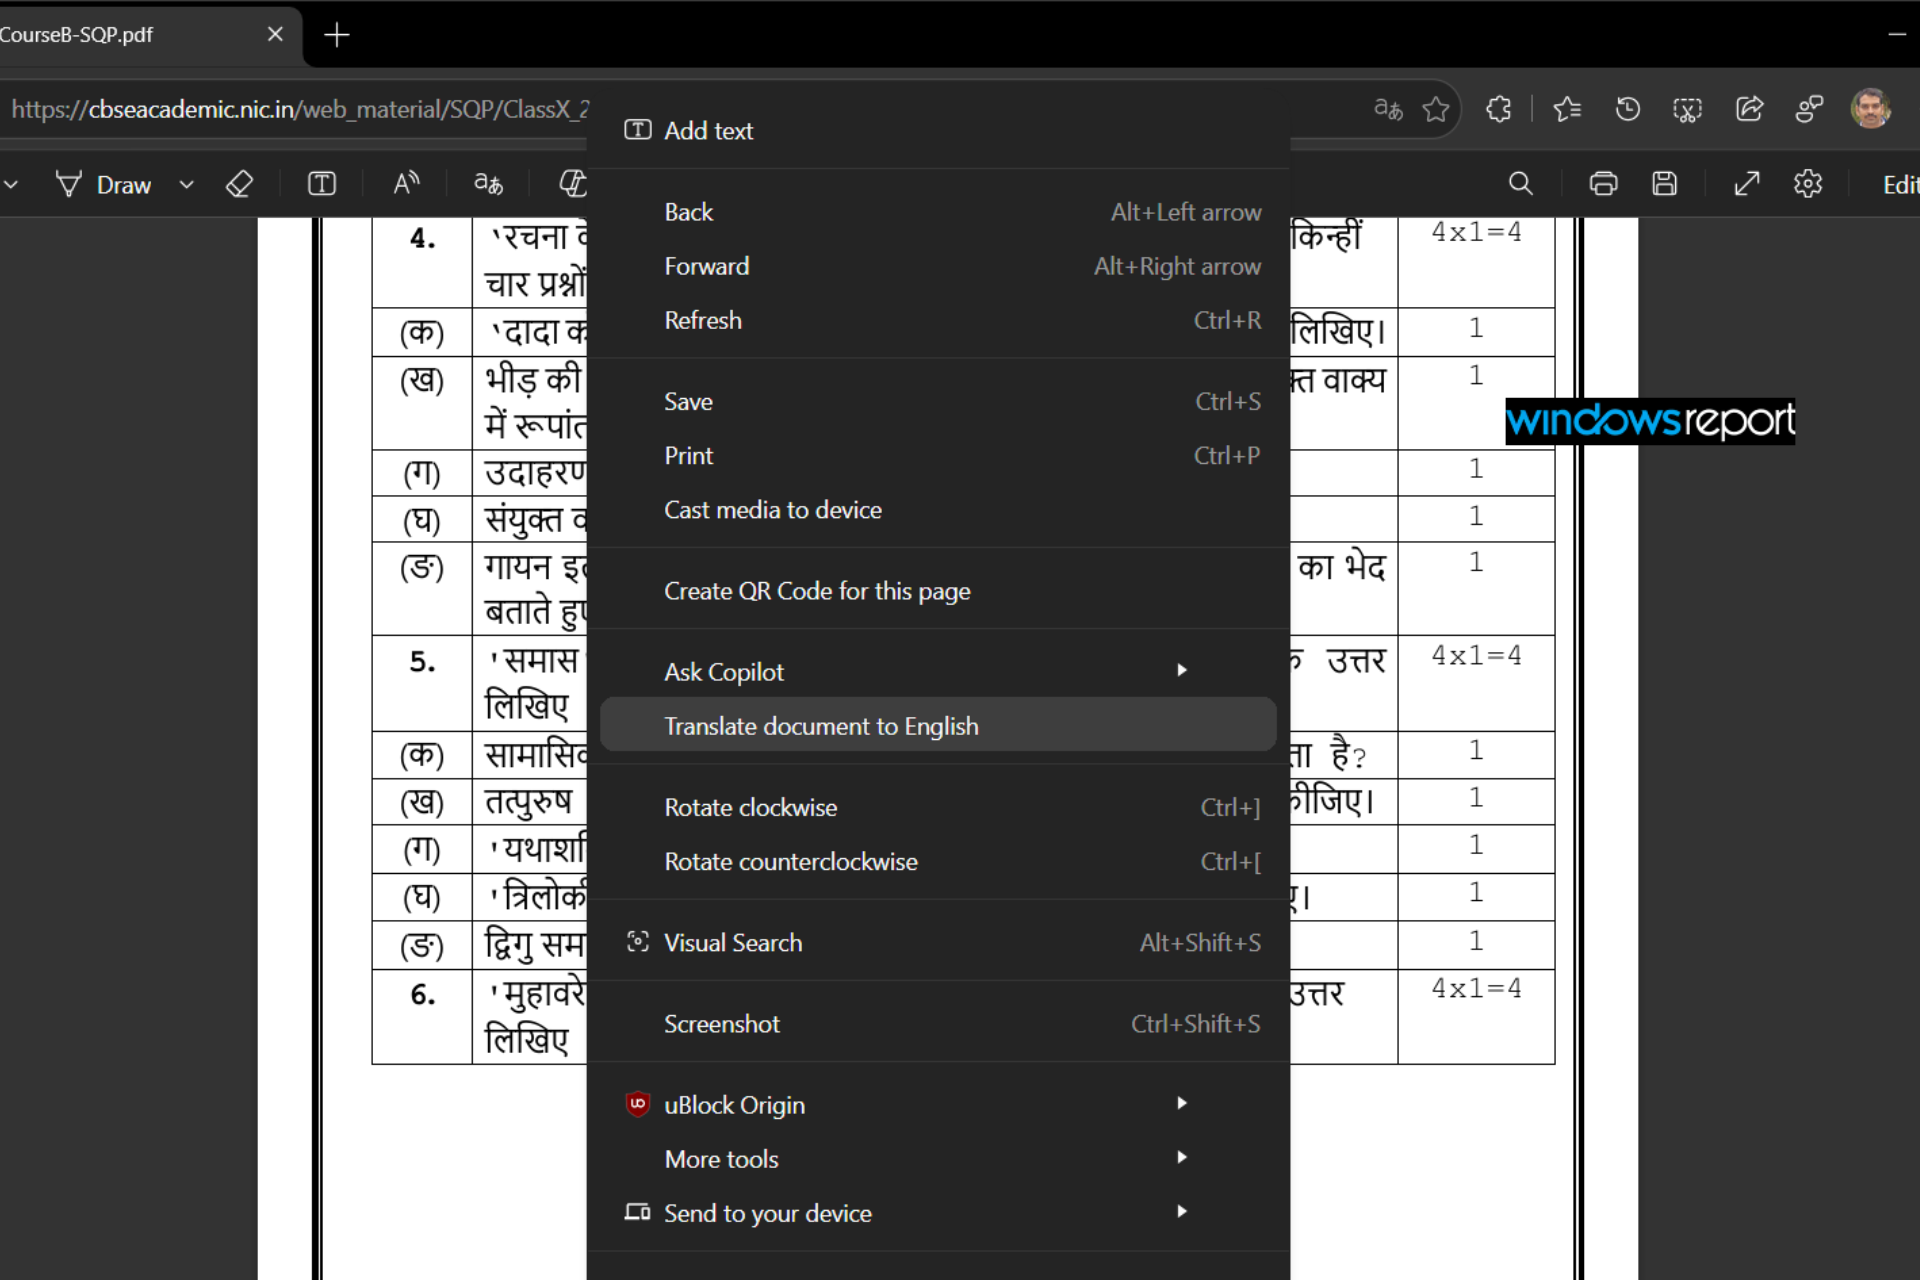Click the address bar URL field
1920x1280 pixels.
tap(300, 109)
